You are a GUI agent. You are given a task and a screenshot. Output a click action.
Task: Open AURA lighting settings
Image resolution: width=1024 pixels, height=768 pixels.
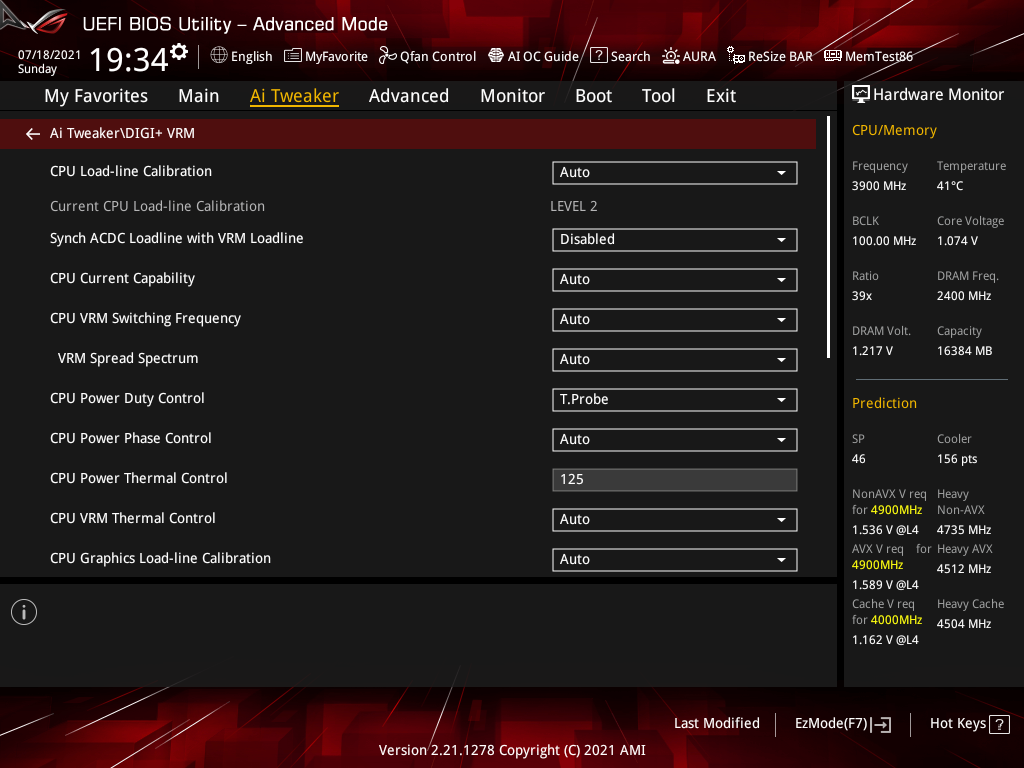pos(689,56)
